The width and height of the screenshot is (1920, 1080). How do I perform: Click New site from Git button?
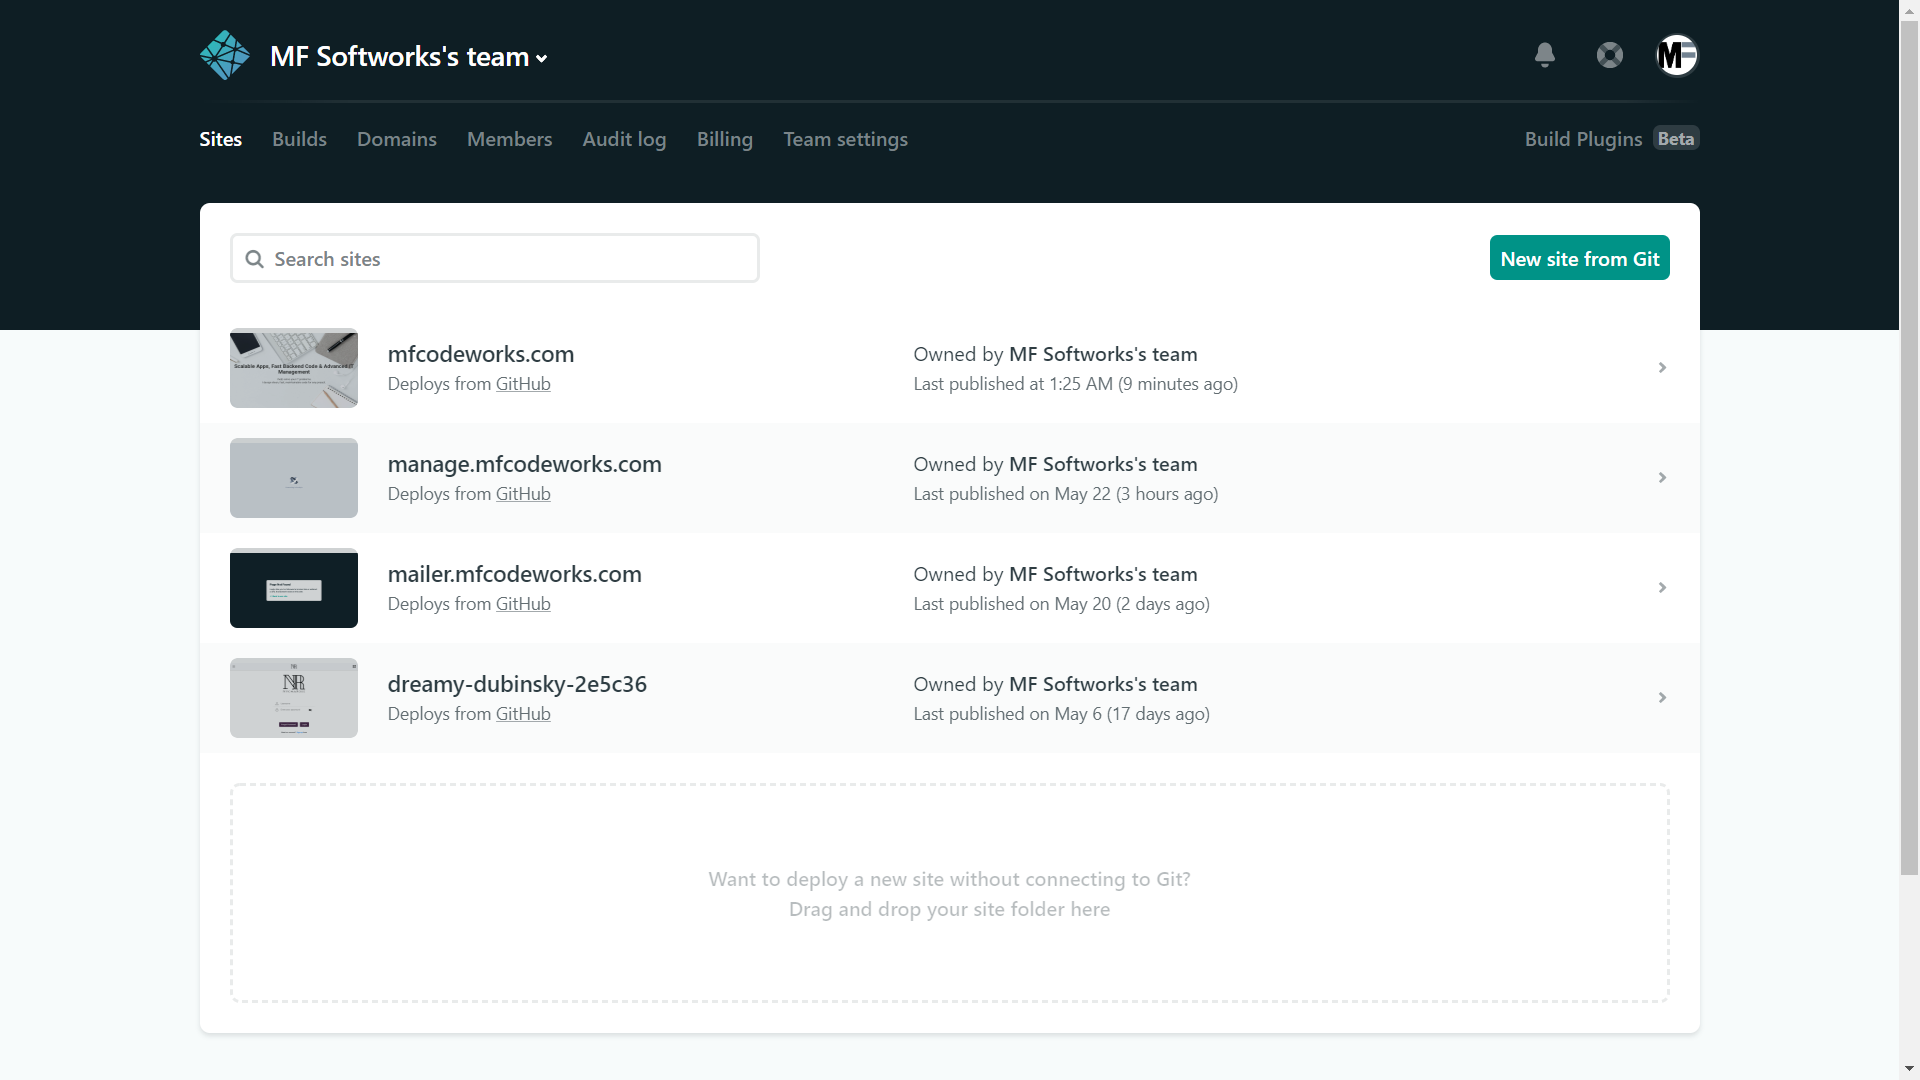1579,258
